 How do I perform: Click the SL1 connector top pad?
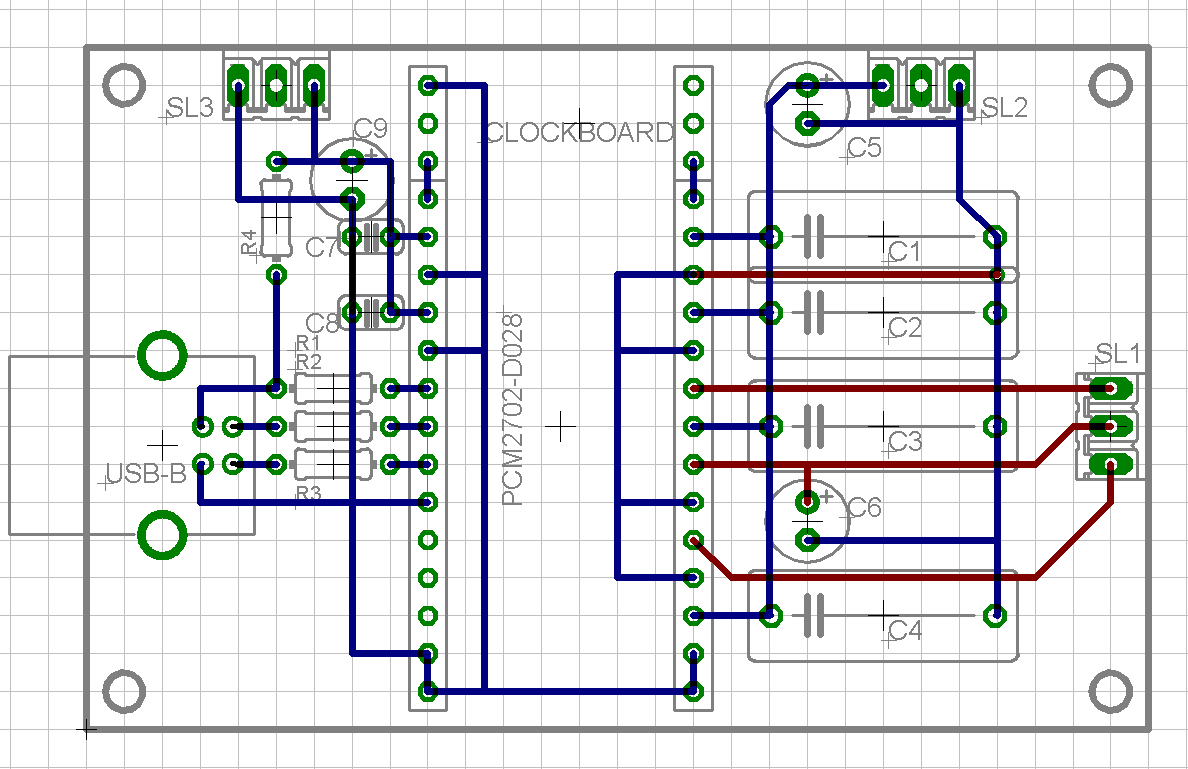click(1110, 388)
